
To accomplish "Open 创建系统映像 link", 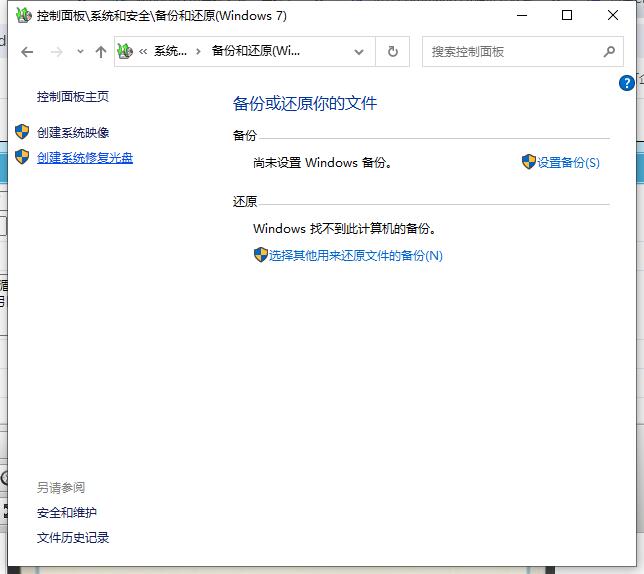I will tap(73, 133).
